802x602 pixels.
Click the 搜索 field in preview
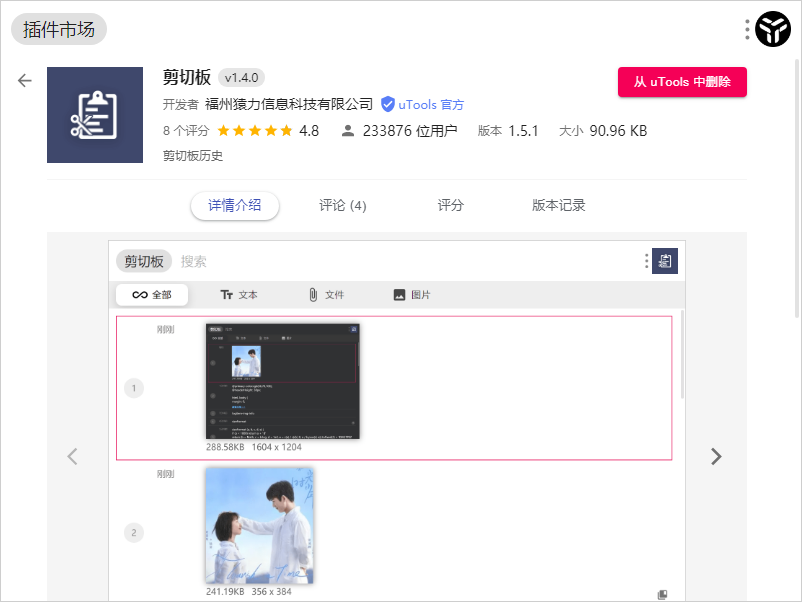point(193,261)
